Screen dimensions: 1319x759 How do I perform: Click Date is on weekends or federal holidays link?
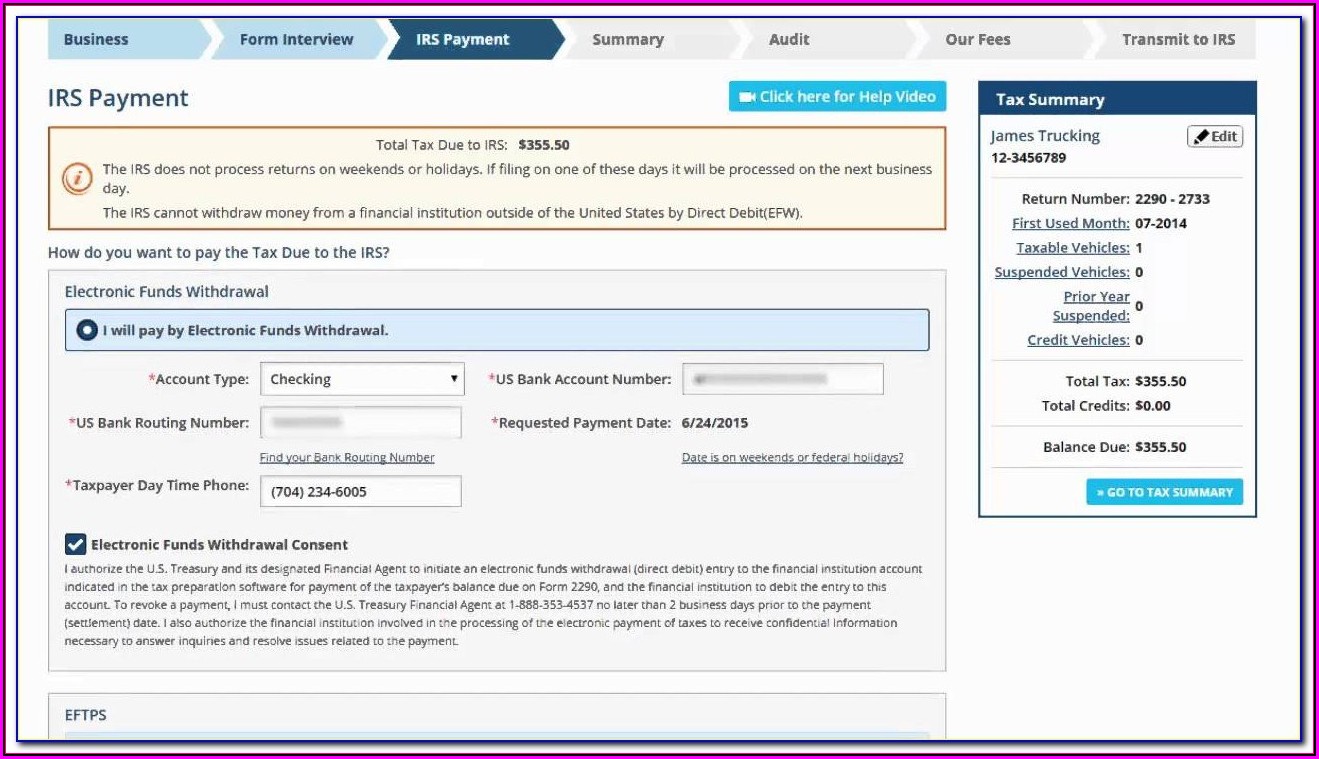coord(792,458)
